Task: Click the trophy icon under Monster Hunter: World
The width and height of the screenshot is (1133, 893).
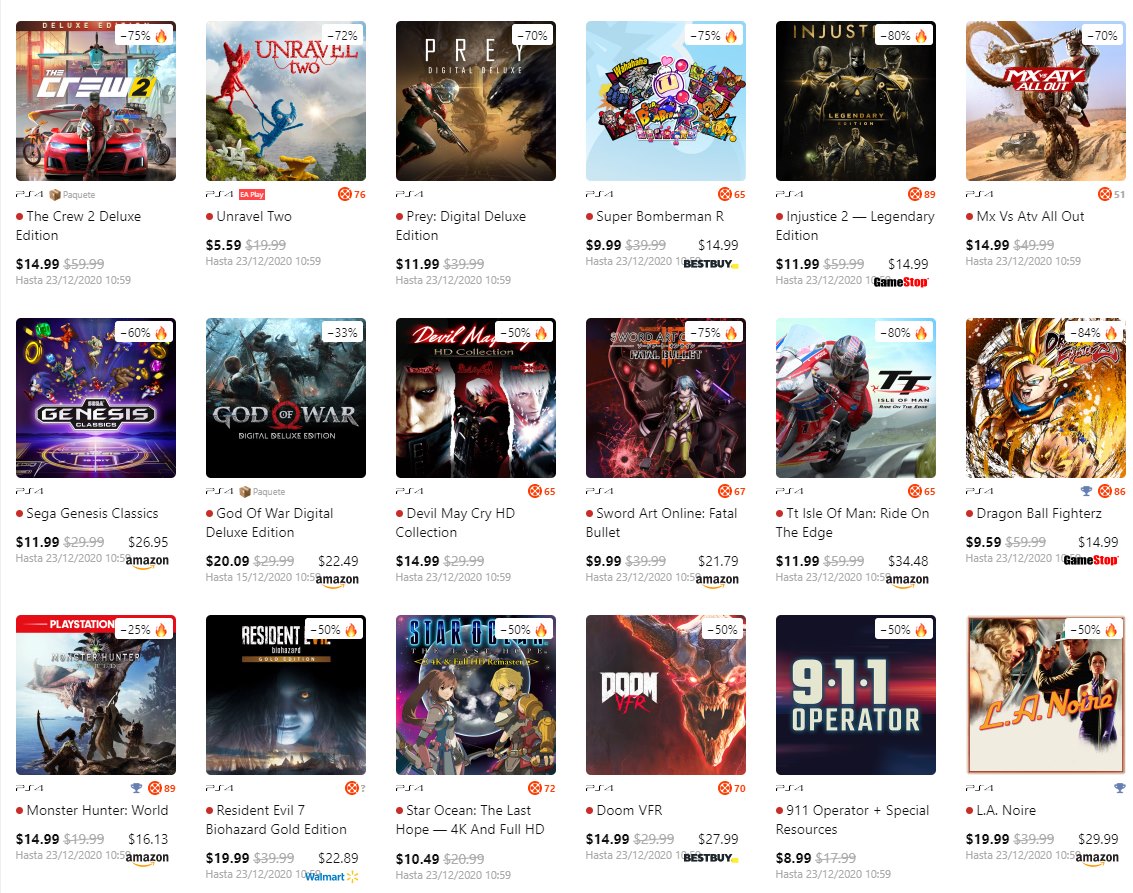Action: [x=136, y=788]
